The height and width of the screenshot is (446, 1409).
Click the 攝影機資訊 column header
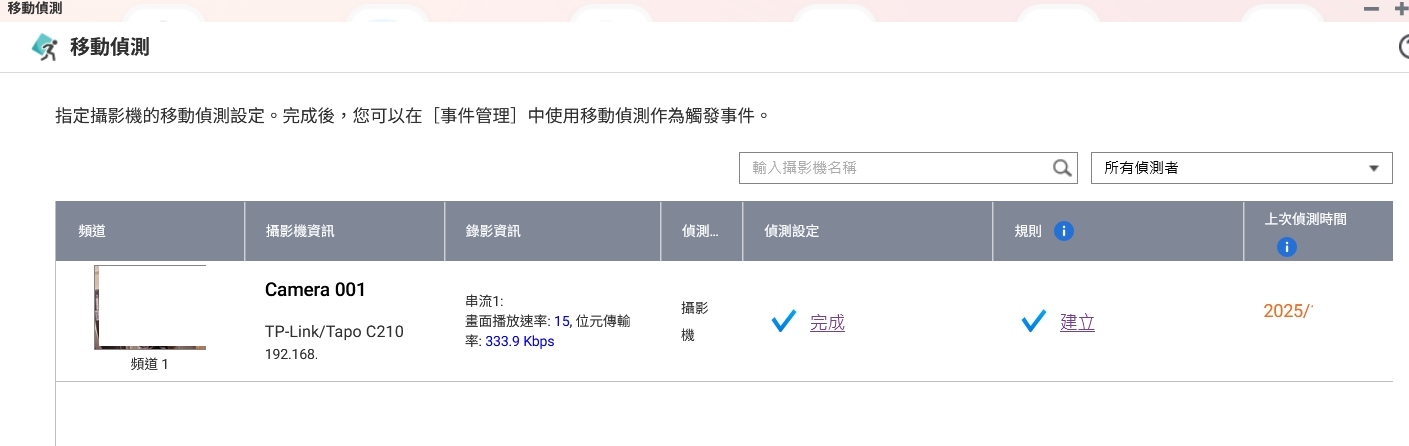point(300,231)
